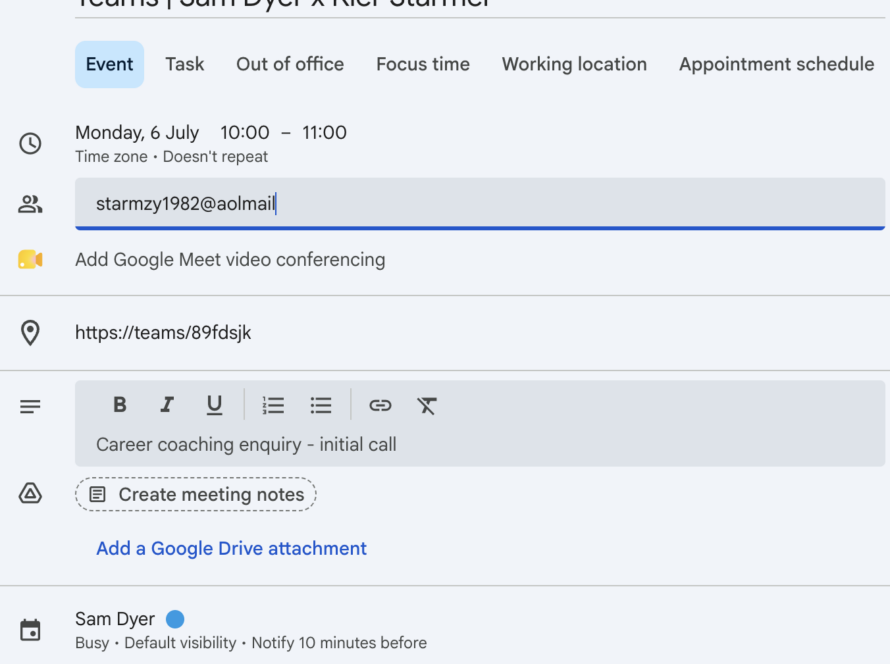The height and width of the screenshot is (664, 890).
Task: Edit the Notify 10 minutes before reminder
Action: [x=339, y=643]
